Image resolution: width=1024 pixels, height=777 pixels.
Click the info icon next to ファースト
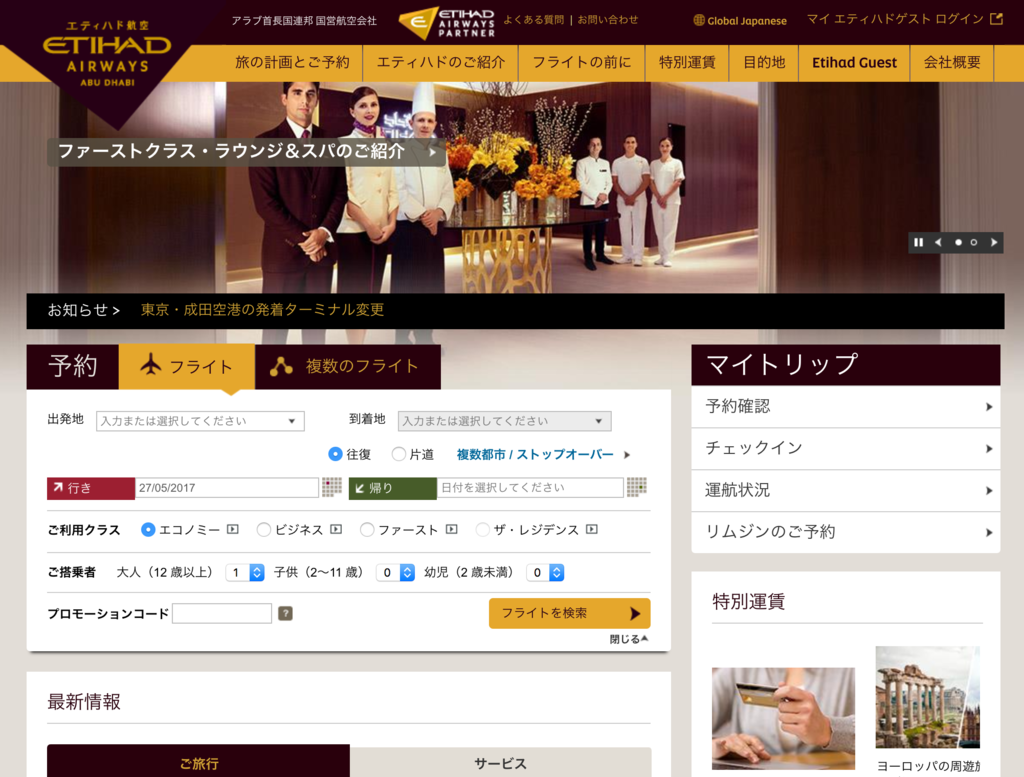click(451, 529)
